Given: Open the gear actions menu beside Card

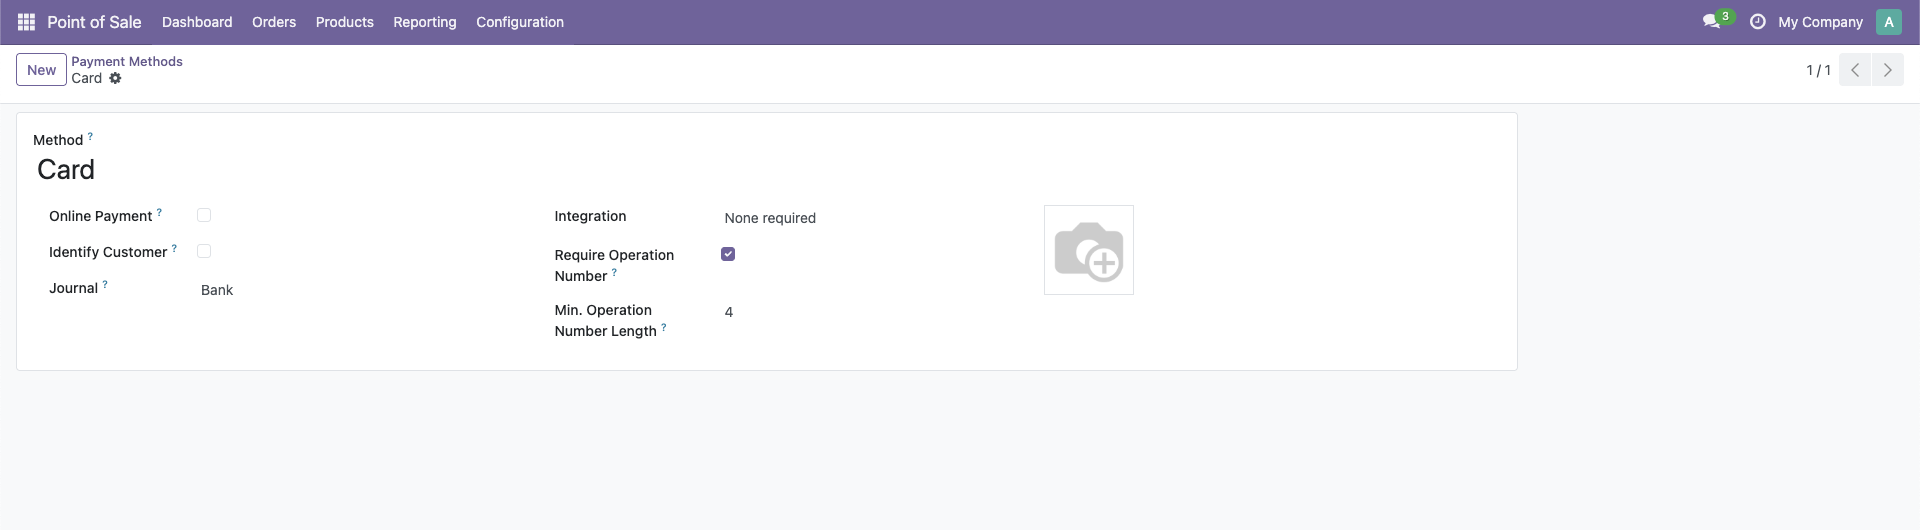Looking at the screenshot, I should pyautogui.click(x=115, y=78).
